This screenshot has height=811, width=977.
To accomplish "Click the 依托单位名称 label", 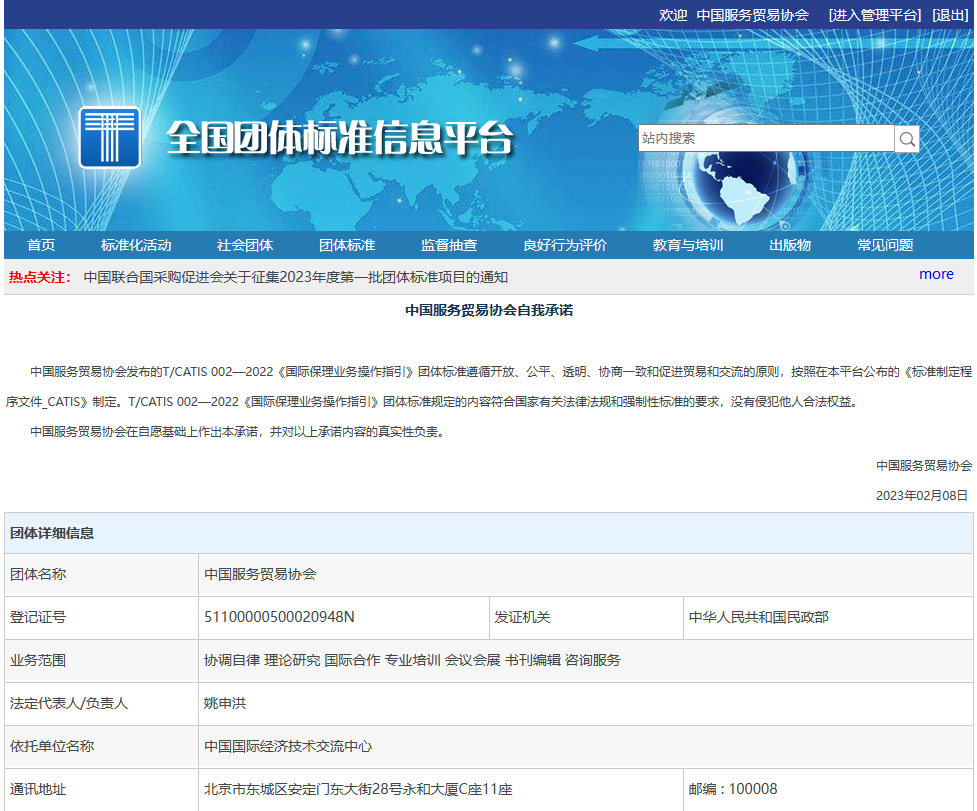I will (x=52, y=746).
